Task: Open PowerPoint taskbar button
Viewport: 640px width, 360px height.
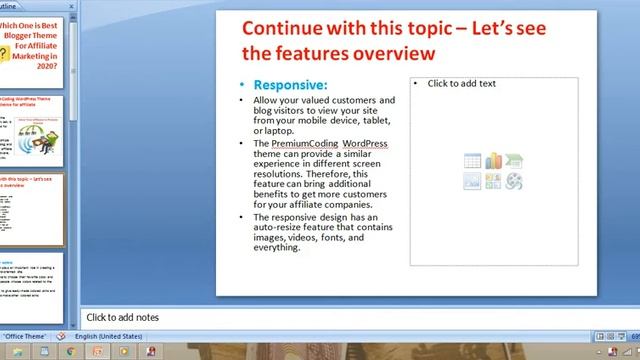Action: coord(98,351)
